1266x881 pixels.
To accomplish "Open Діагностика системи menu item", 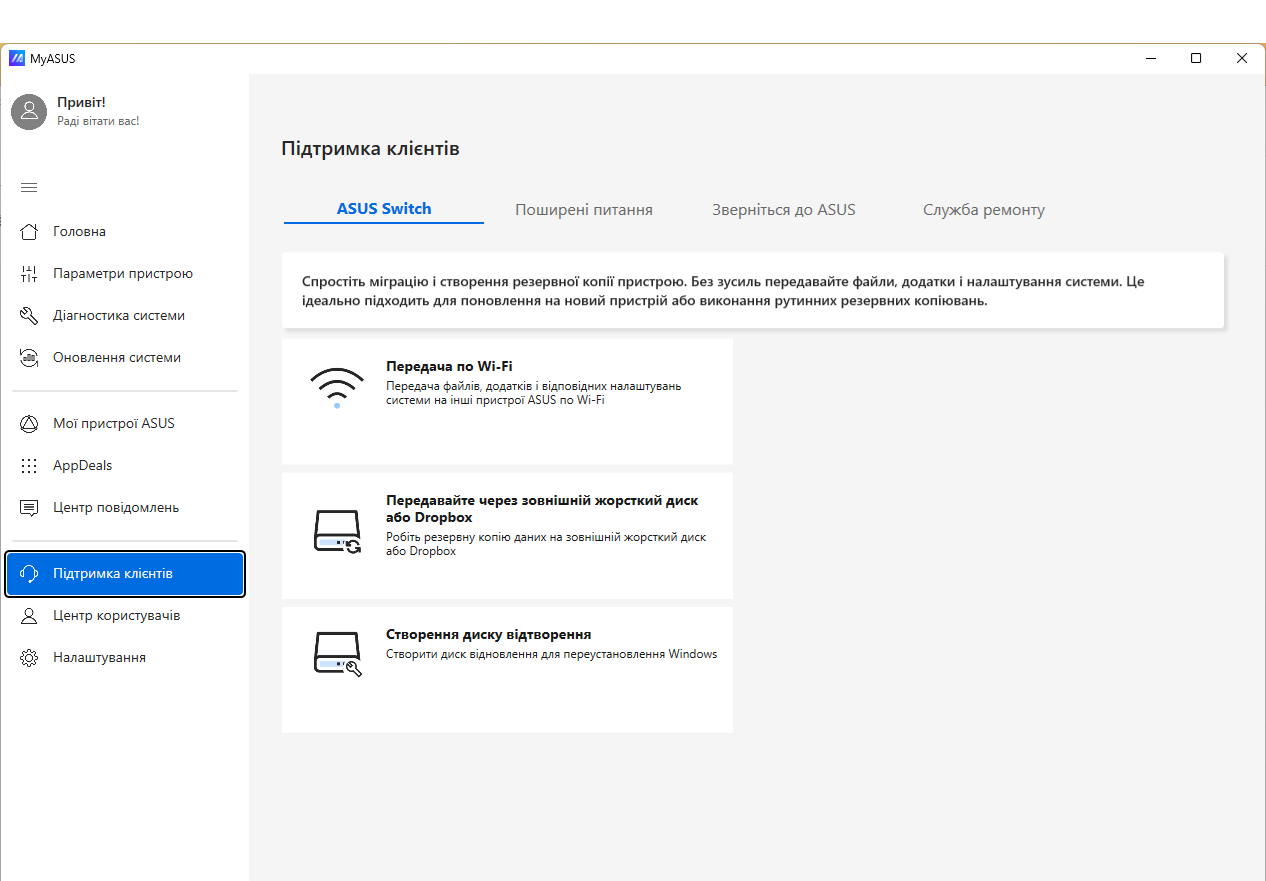I will tap(125, 315).
